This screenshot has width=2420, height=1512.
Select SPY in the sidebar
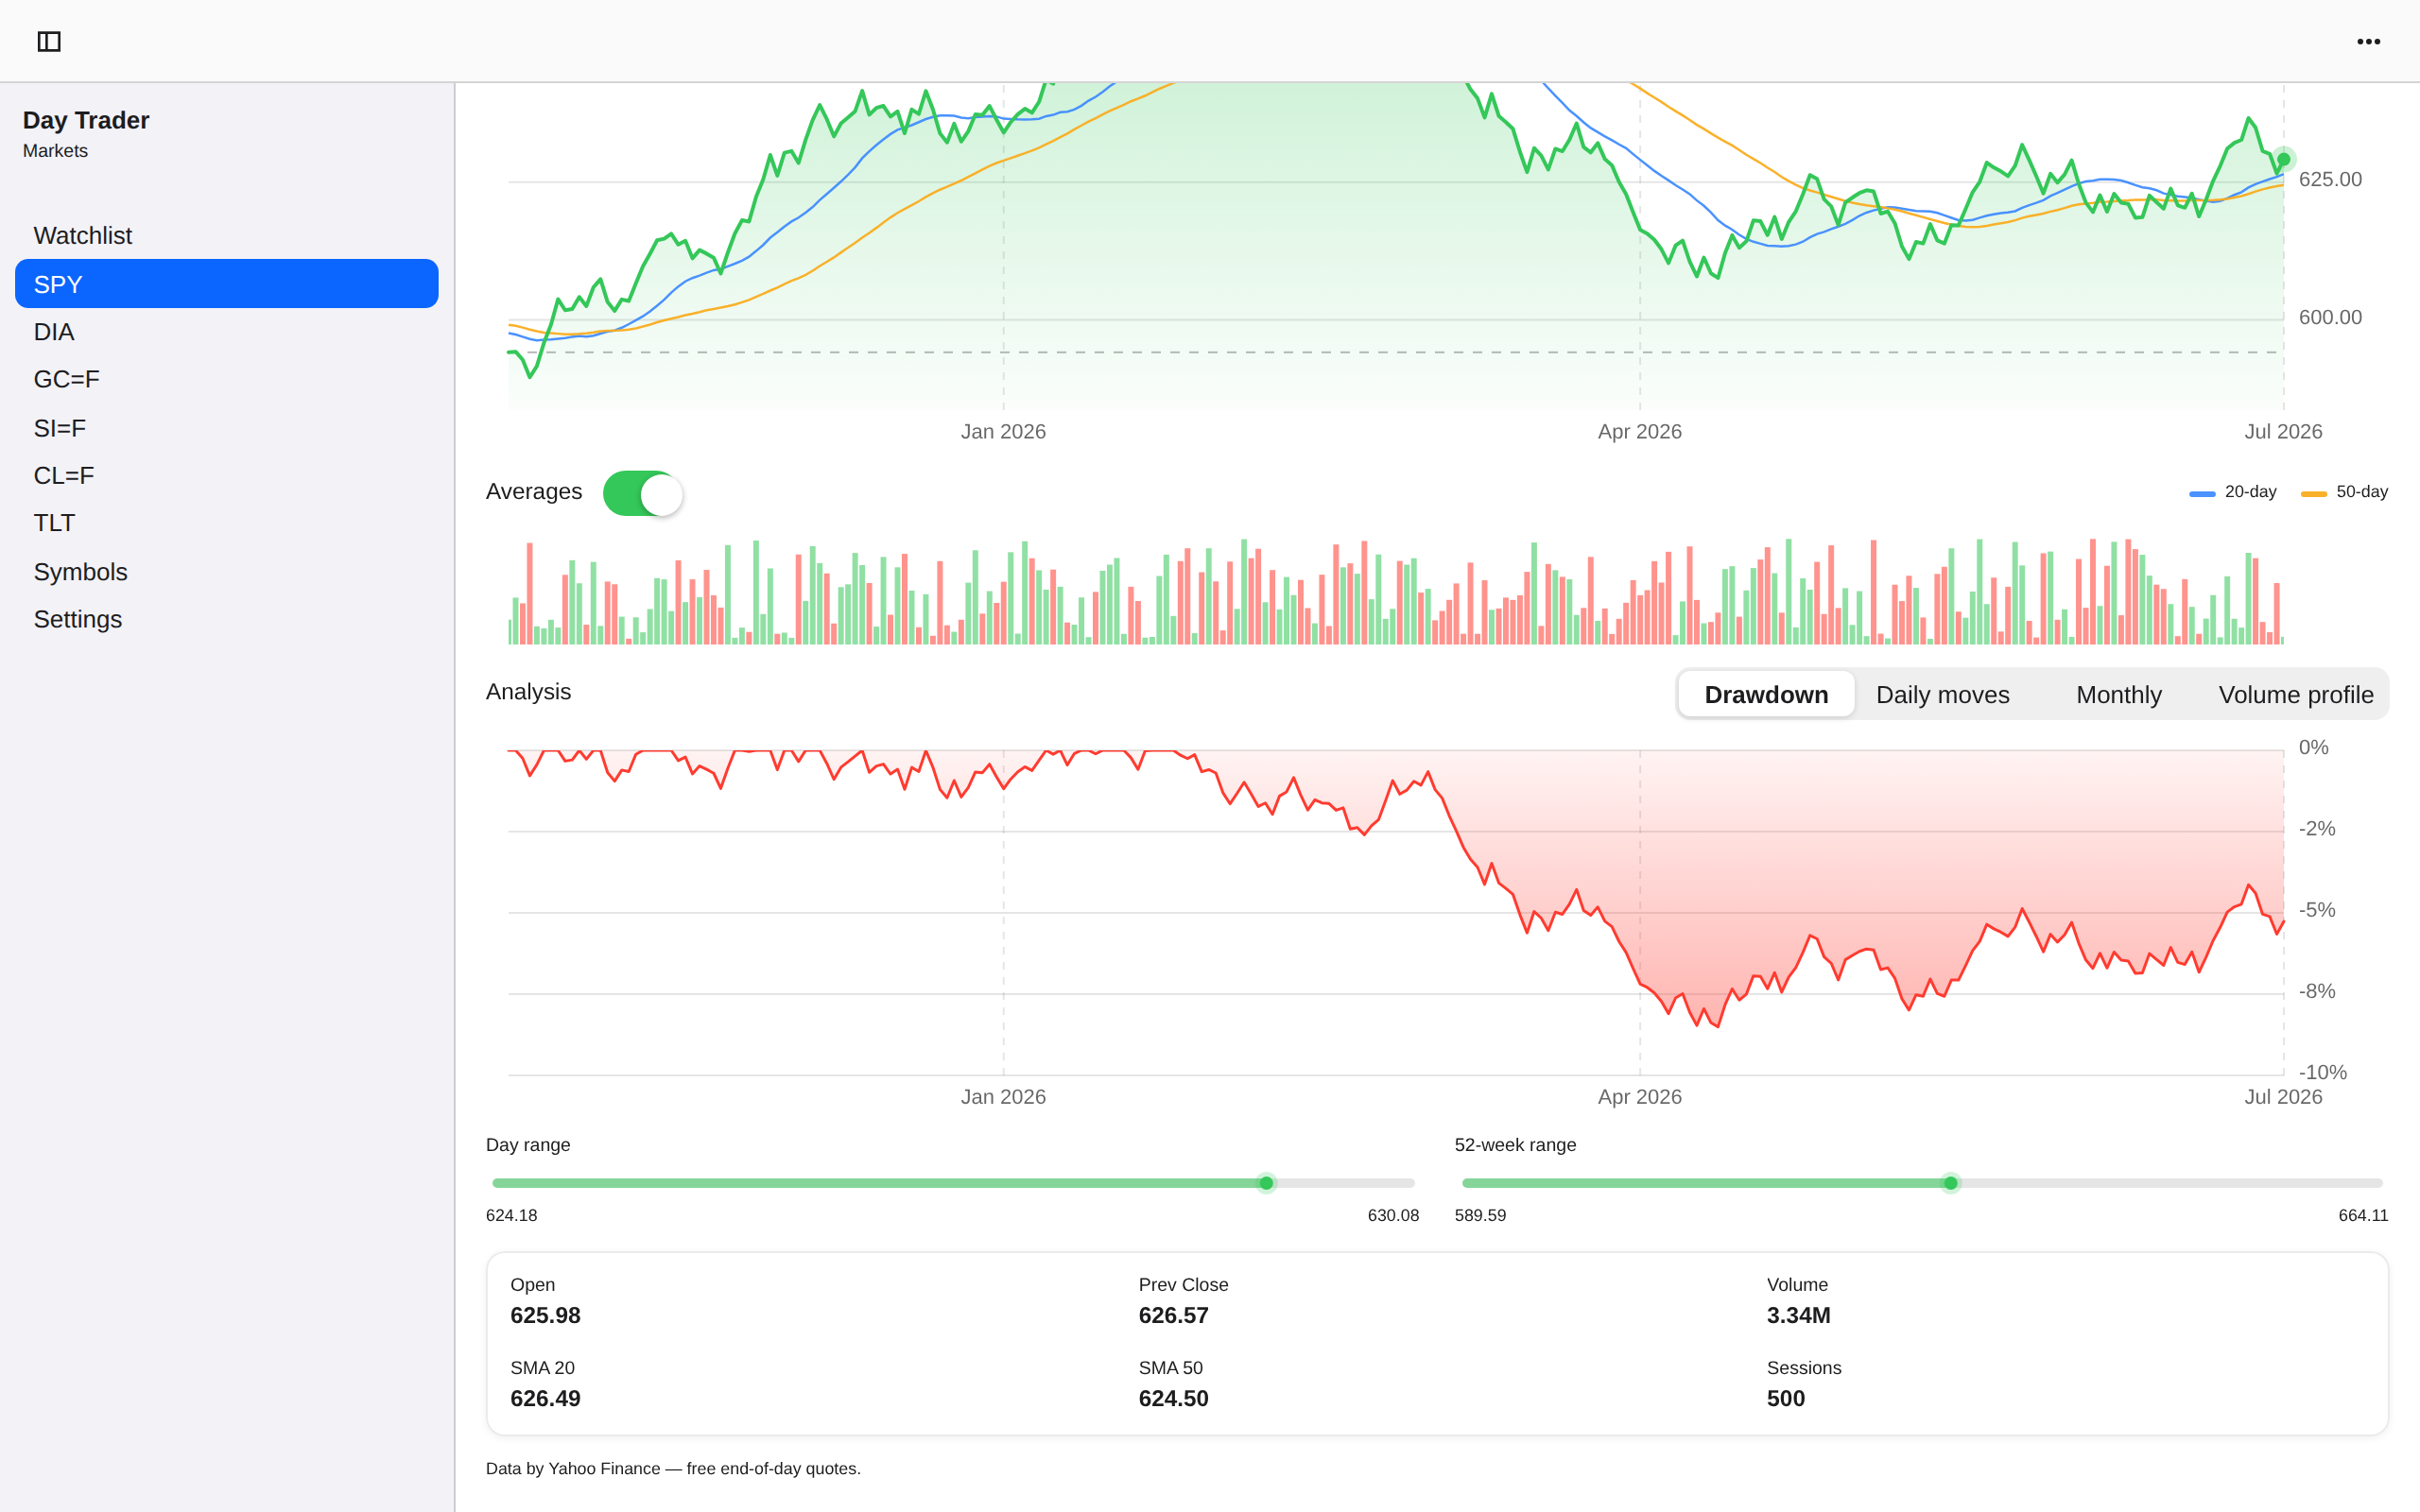coord(227,284)
